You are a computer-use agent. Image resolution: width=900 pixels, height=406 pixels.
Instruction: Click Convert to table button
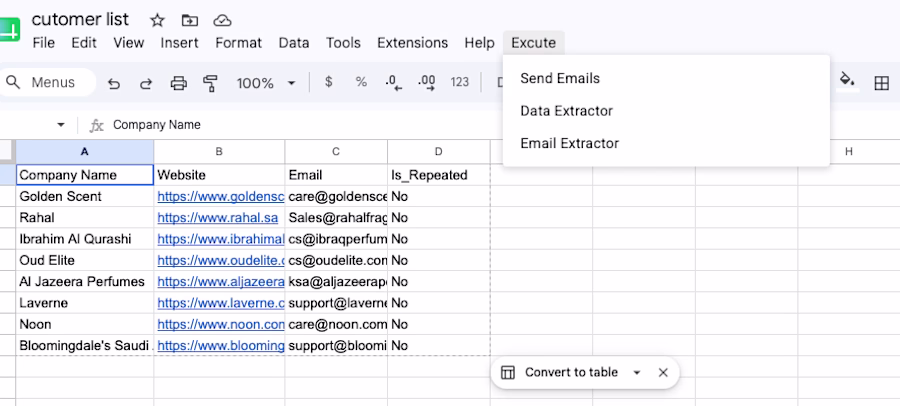tap(571, 373)
